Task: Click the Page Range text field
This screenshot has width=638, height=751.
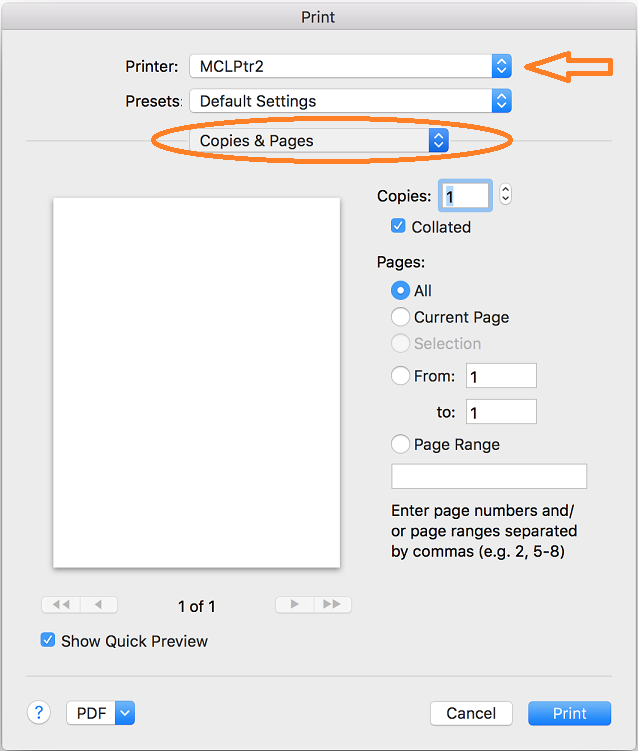Action: (x=489, y=475)
